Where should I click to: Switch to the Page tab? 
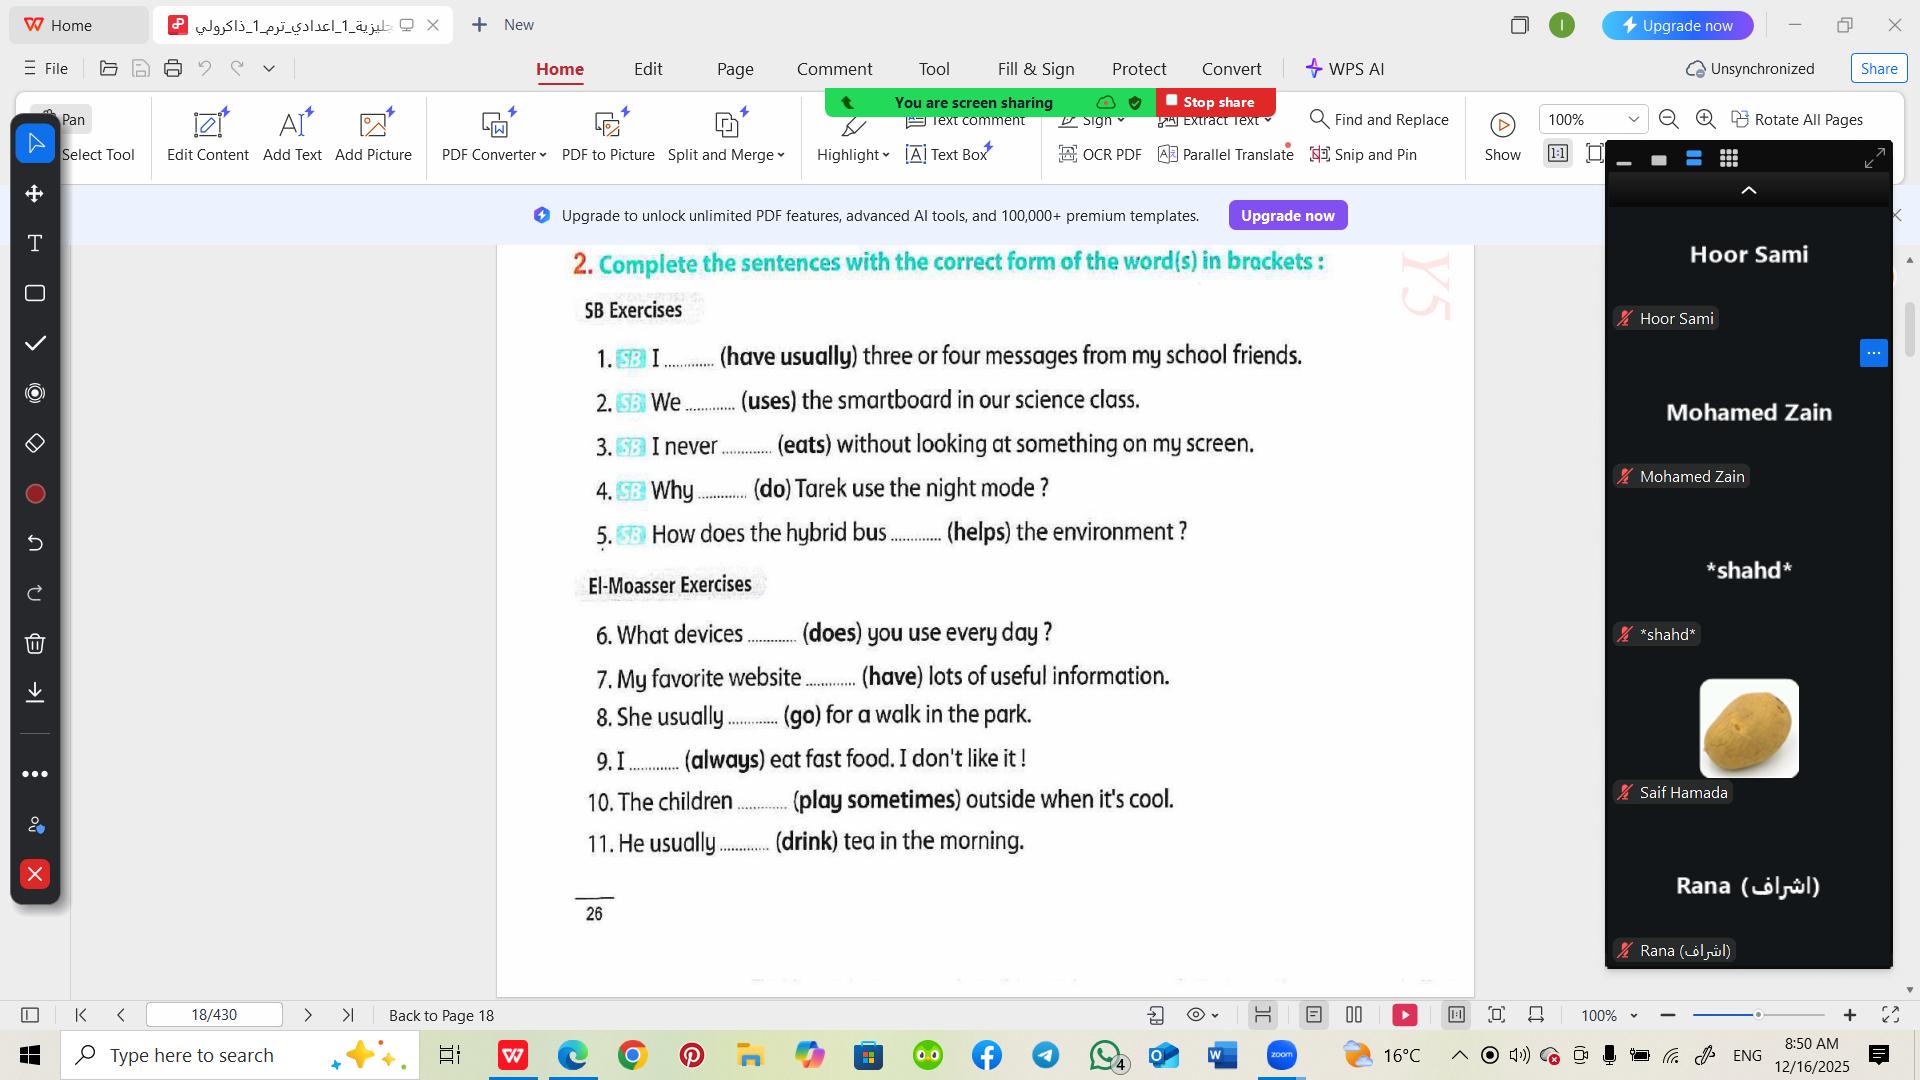pos(735,69)
